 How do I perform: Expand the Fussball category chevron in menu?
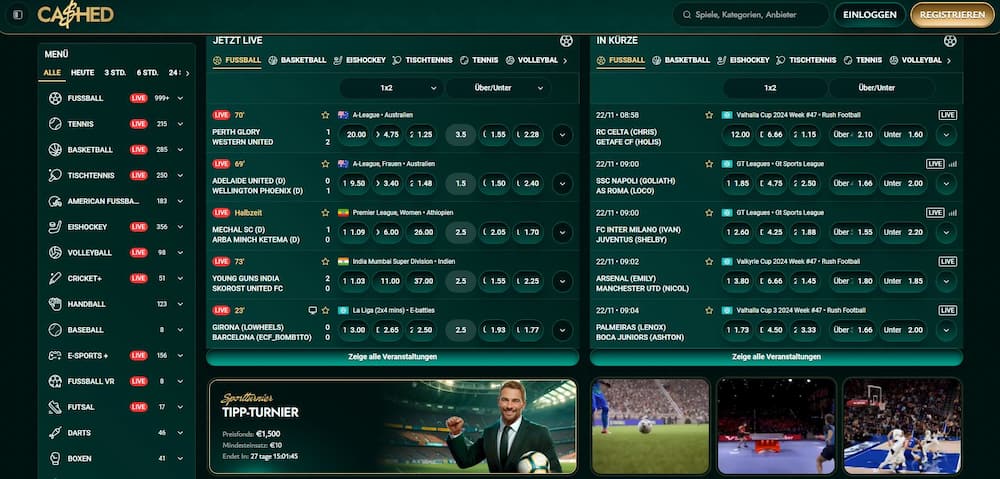pos(180,98)
